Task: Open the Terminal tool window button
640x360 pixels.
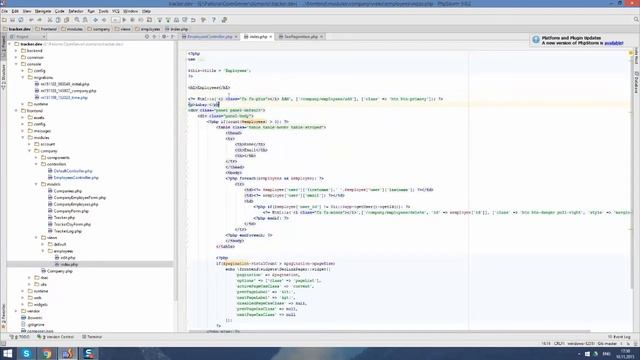Action: pos(92,337)
